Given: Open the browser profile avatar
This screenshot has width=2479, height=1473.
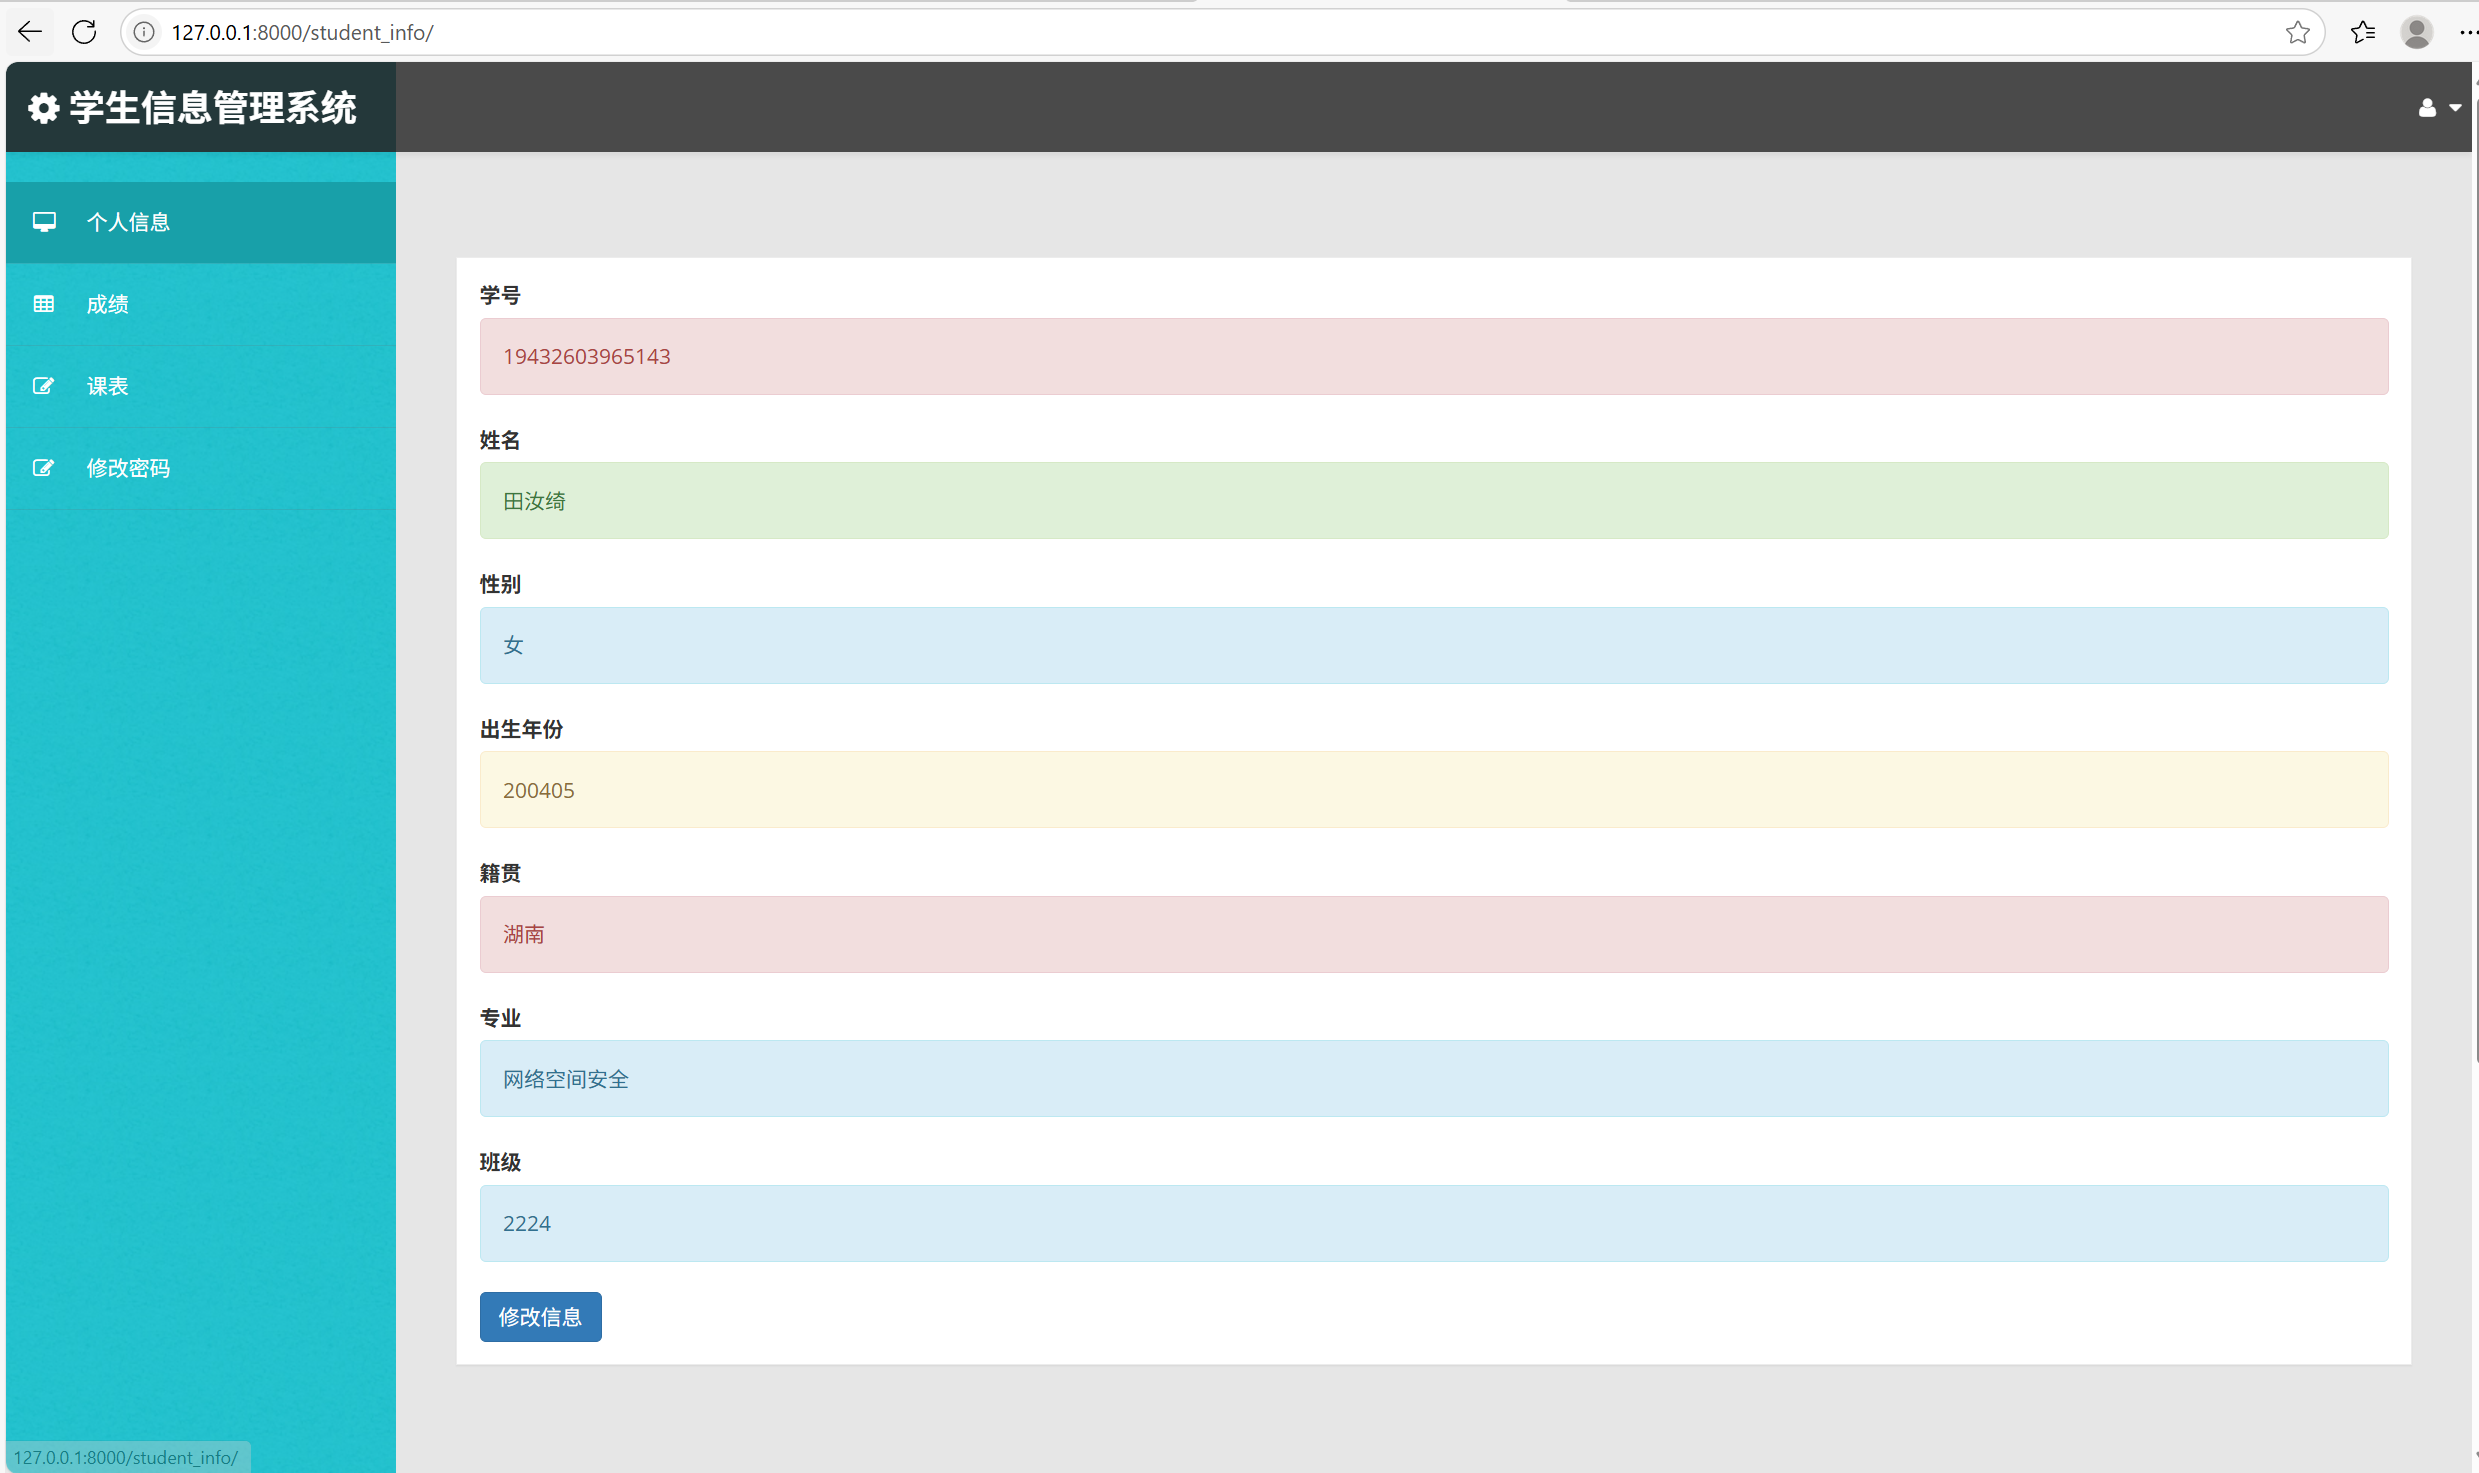Looking at the screenshot, I should pos(2416,32).
